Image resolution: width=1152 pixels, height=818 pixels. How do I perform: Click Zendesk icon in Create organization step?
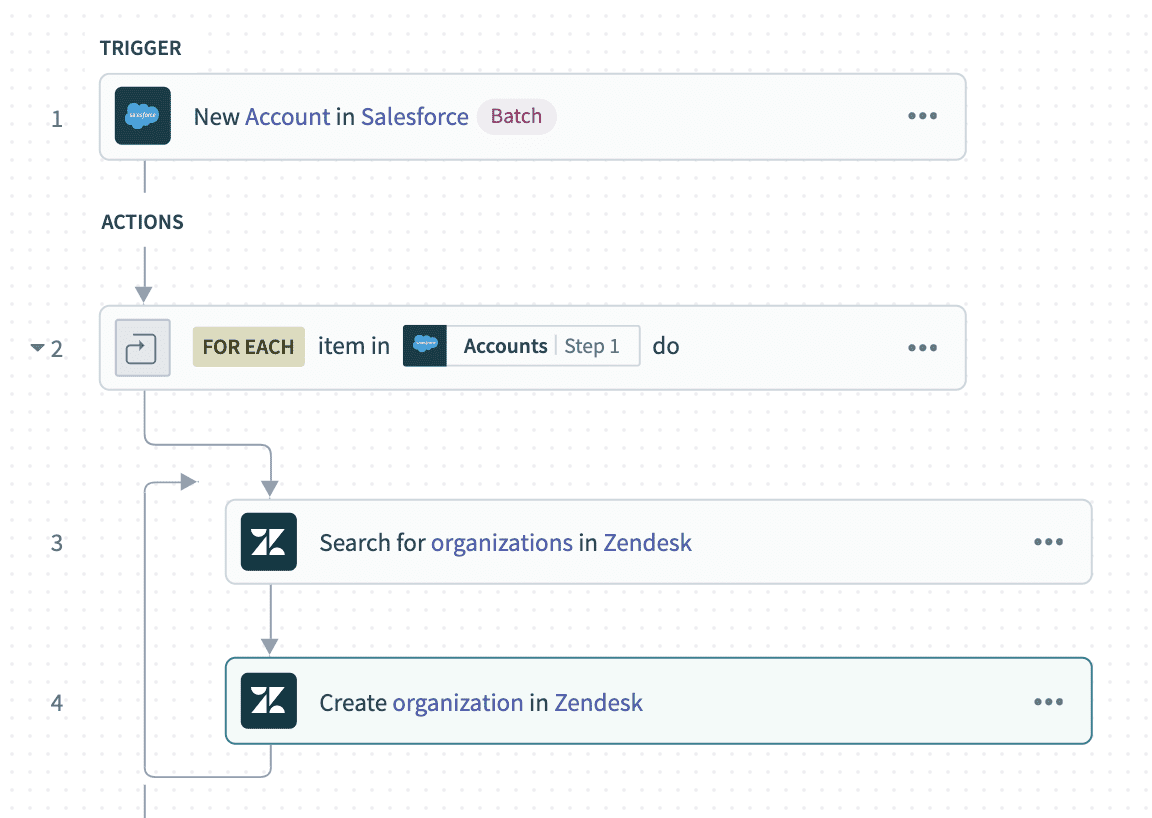pyautogui.click(x=269, y=701)
